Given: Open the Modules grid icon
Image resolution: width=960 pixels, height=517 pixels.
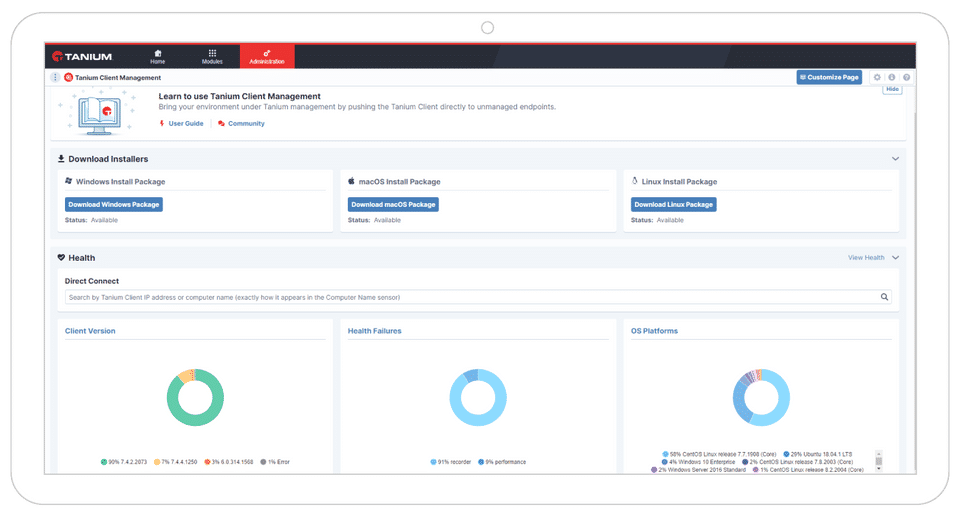Looking at the screenshot, I should click(212, 56).
